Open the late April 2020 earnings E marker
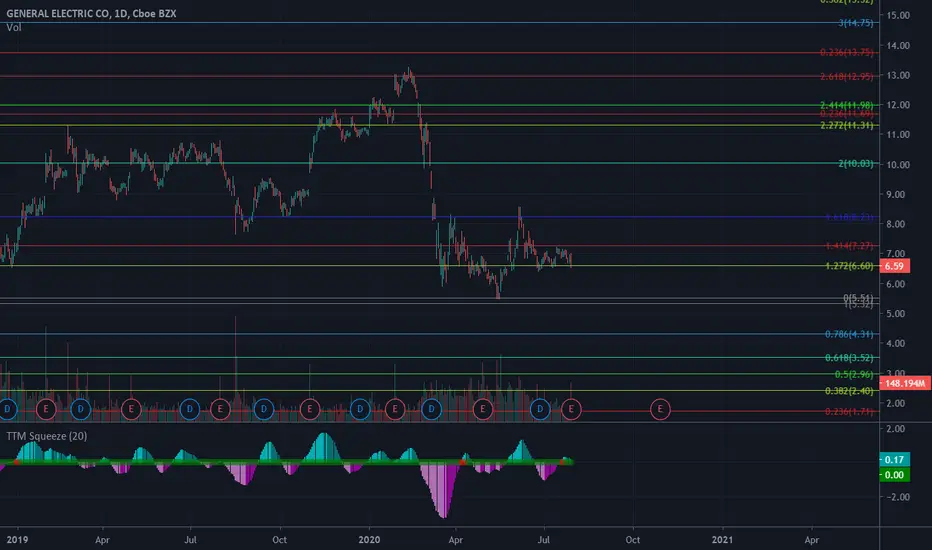Image resolution: width=932 pixels, height=550 pixels. (483, 409)
